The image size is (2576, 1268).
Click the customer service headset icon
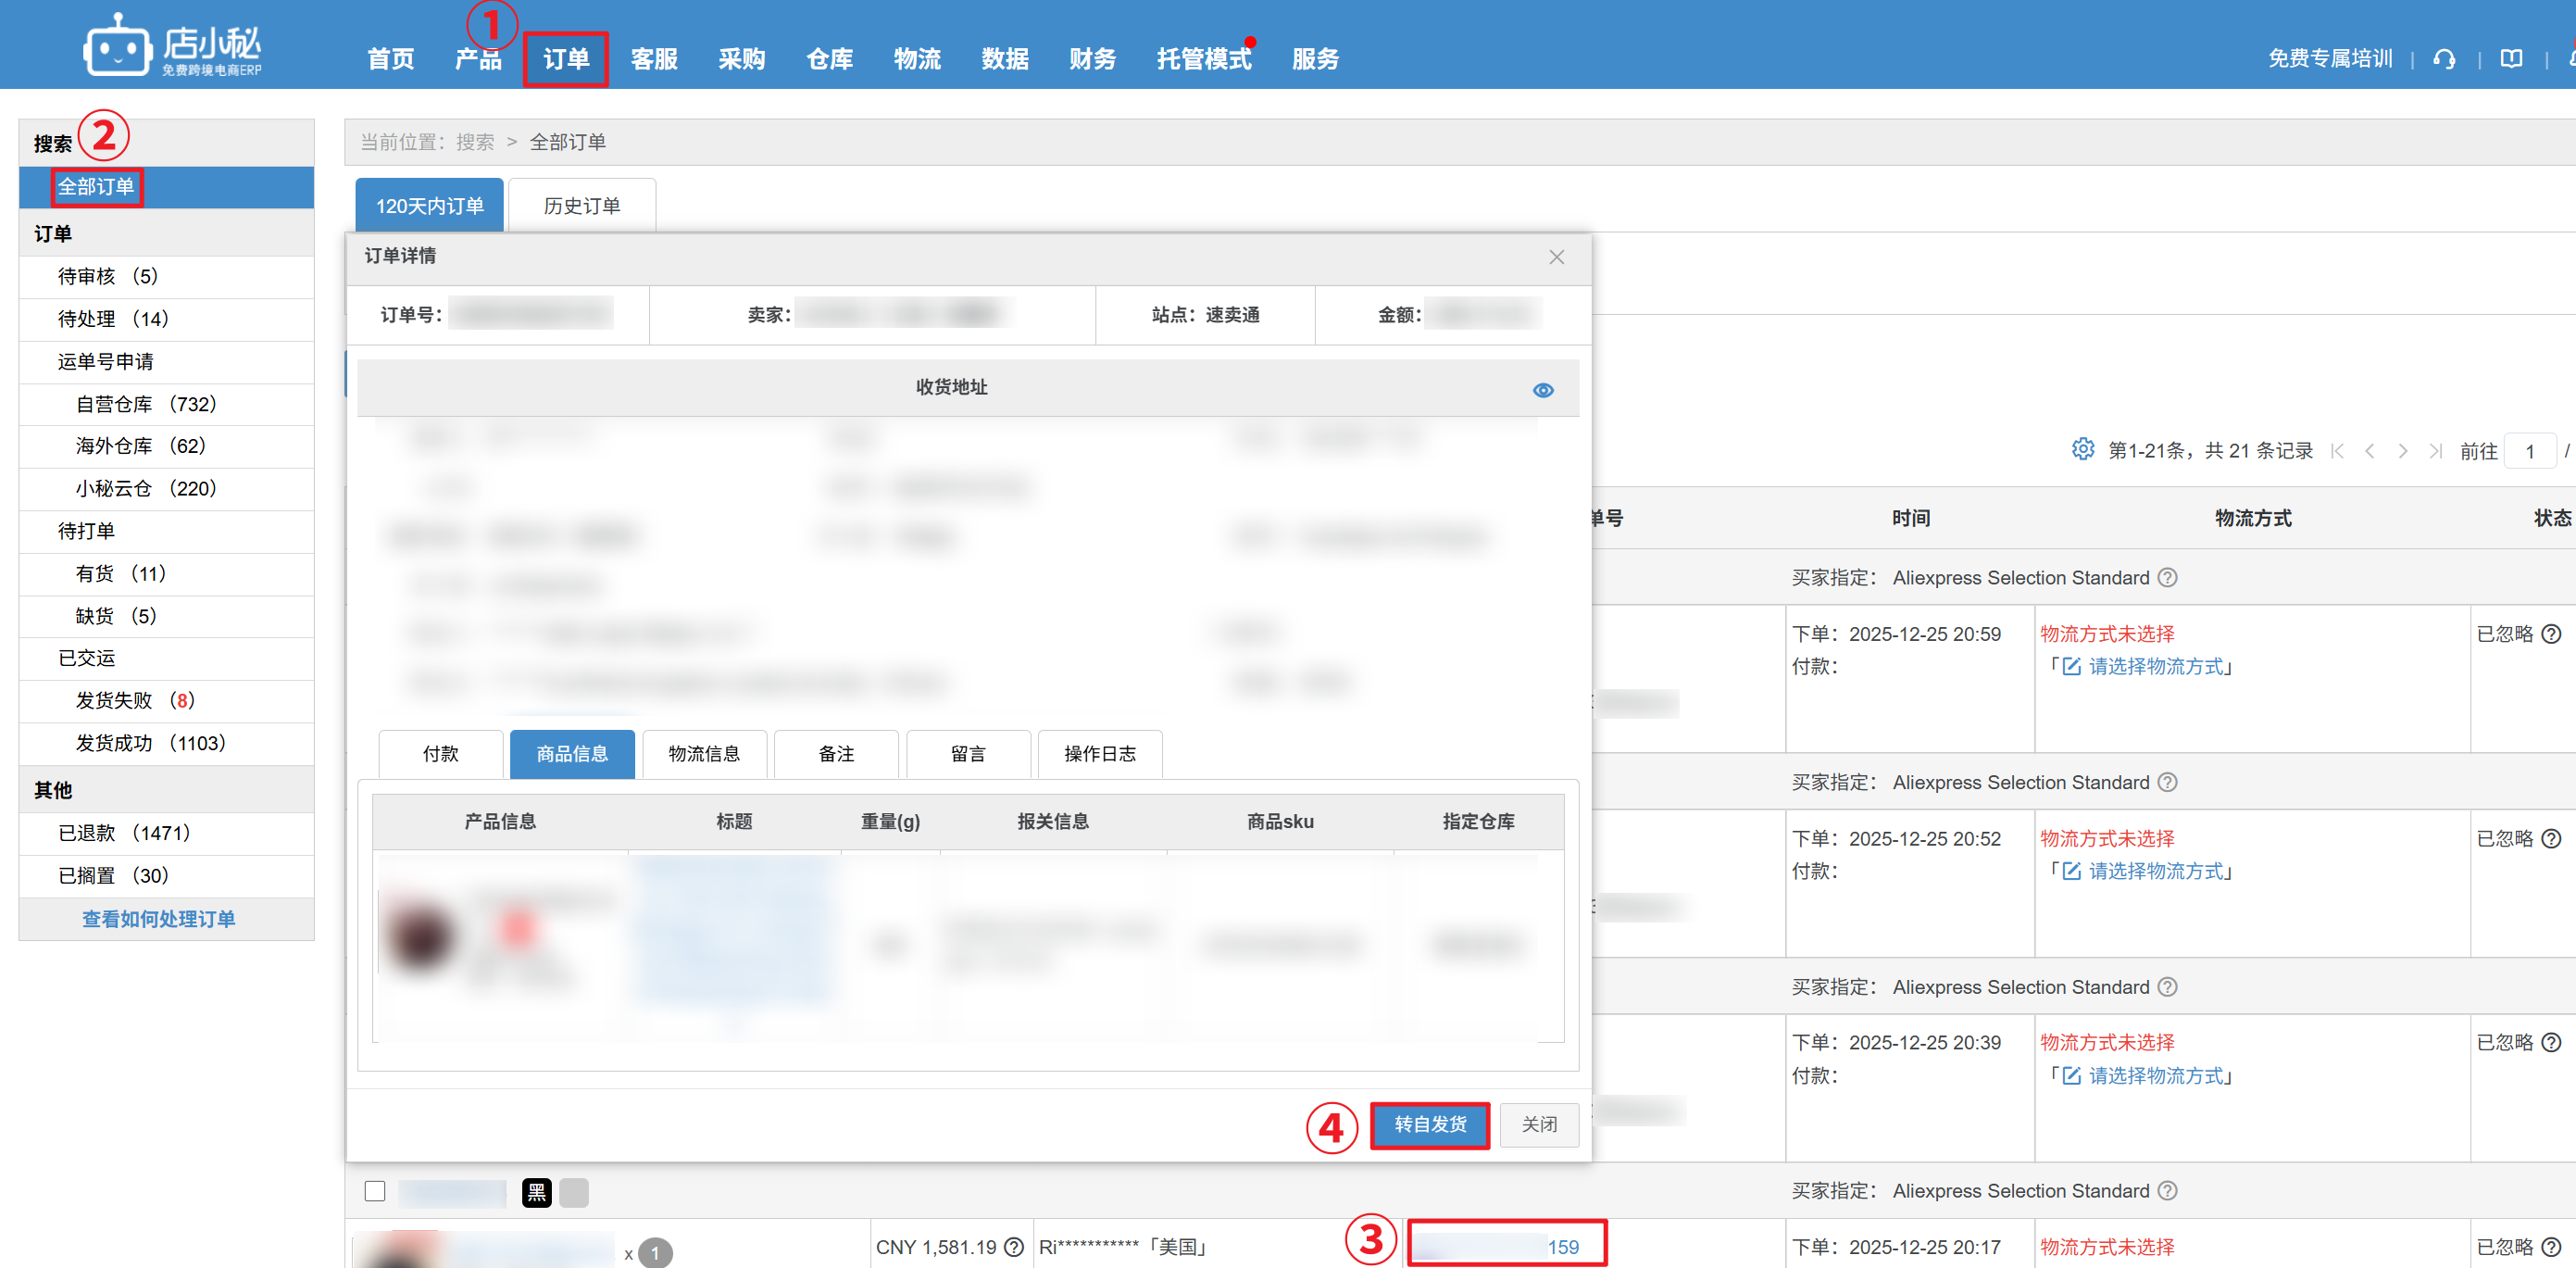coord(2444,59)
